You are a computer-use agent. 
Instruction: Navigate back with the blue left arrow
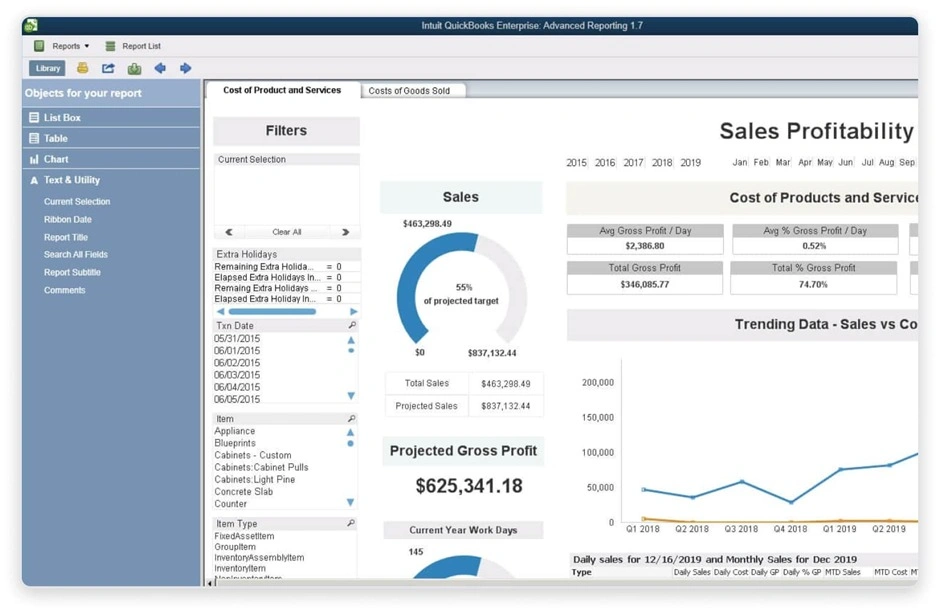(161, 68)
